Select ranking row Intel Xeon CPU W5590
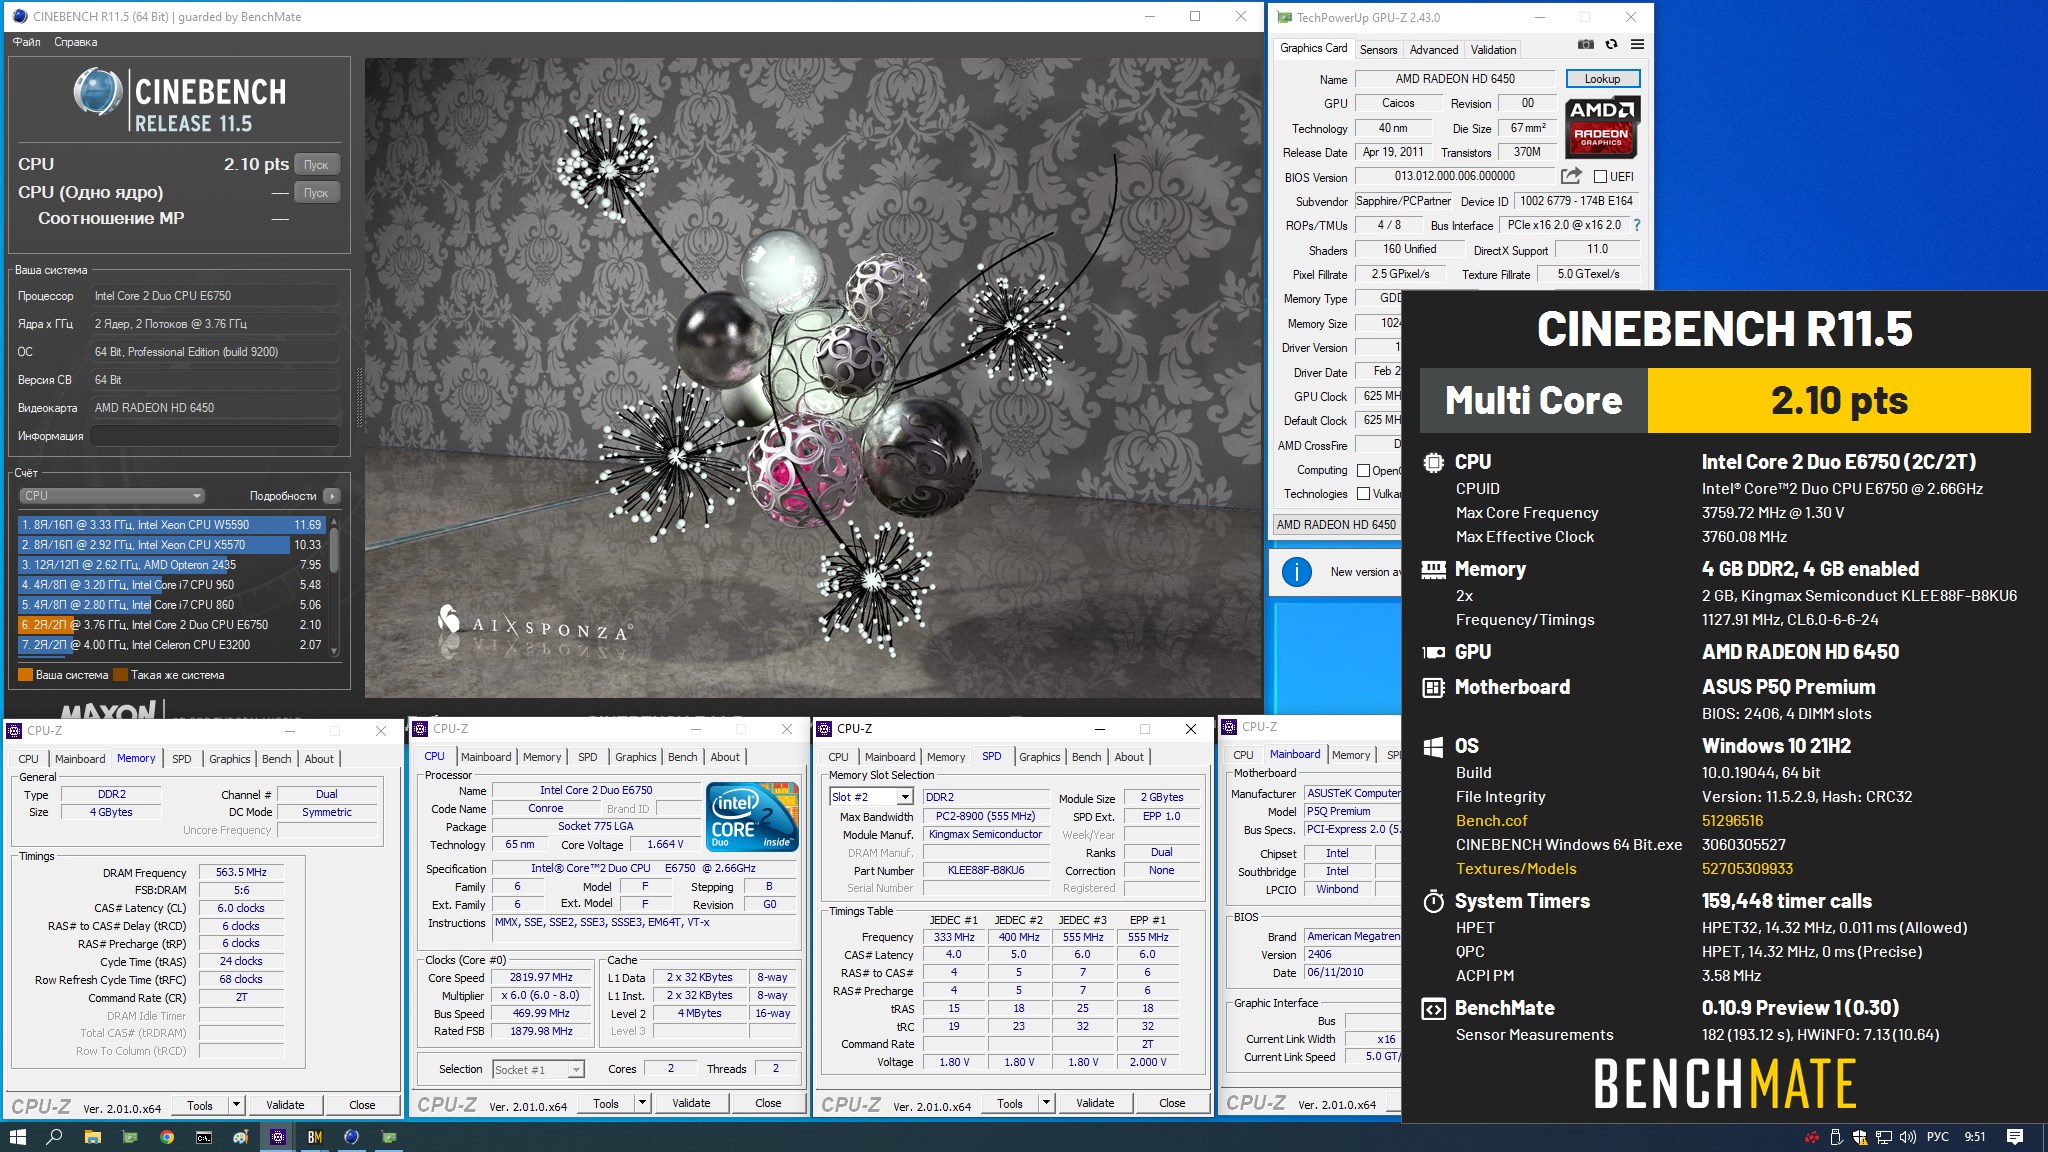The width and height of the screenshot is (2048, 1152). point(171,525)
